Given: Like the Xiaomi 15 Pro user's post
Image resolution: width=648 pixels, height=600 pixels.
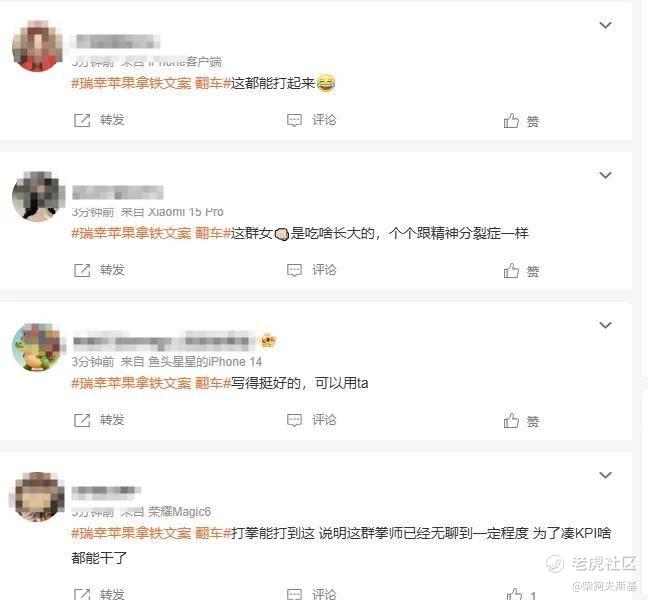Looking at the screenshot, I should [521, 271].
